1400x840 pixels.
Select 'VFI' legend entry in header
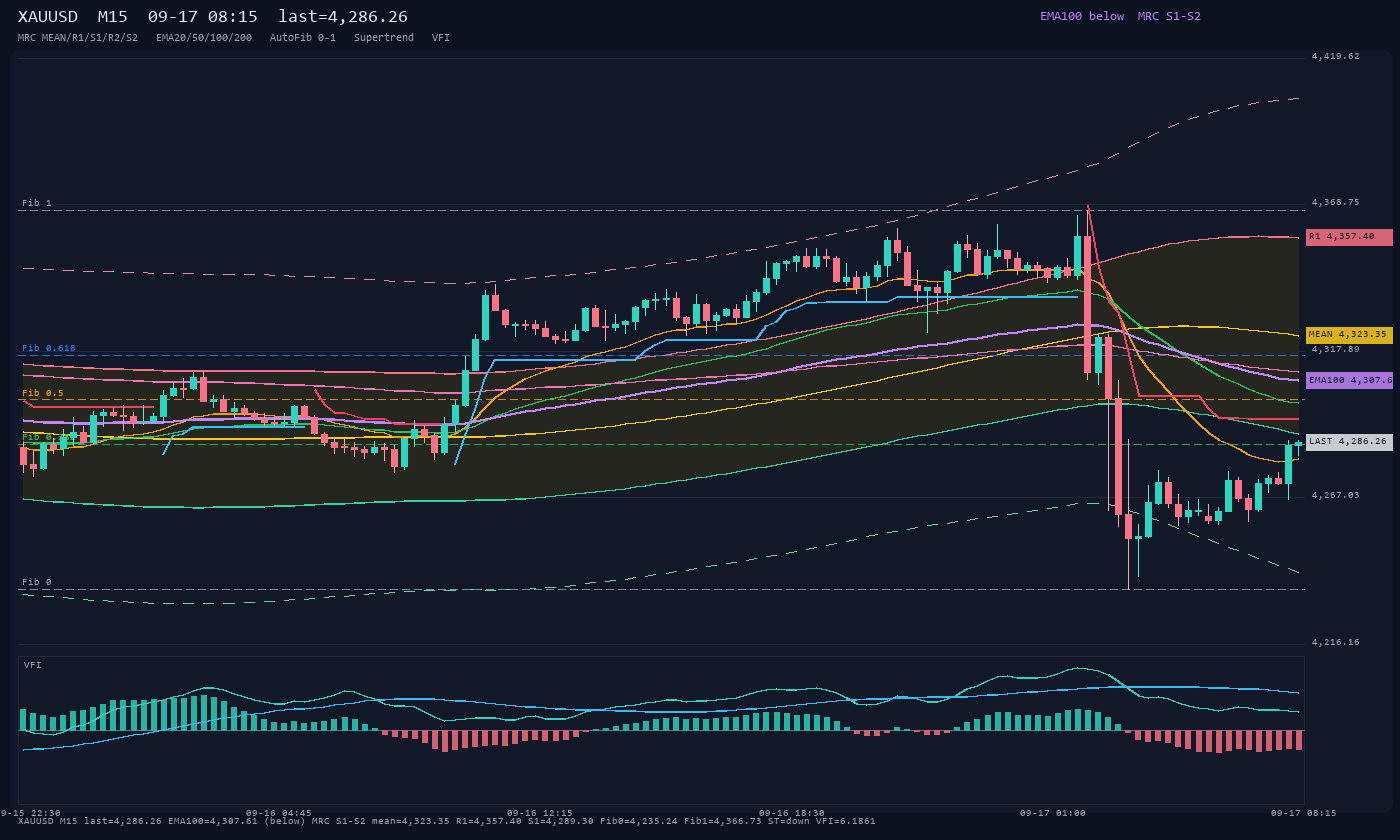coord(441,38)
